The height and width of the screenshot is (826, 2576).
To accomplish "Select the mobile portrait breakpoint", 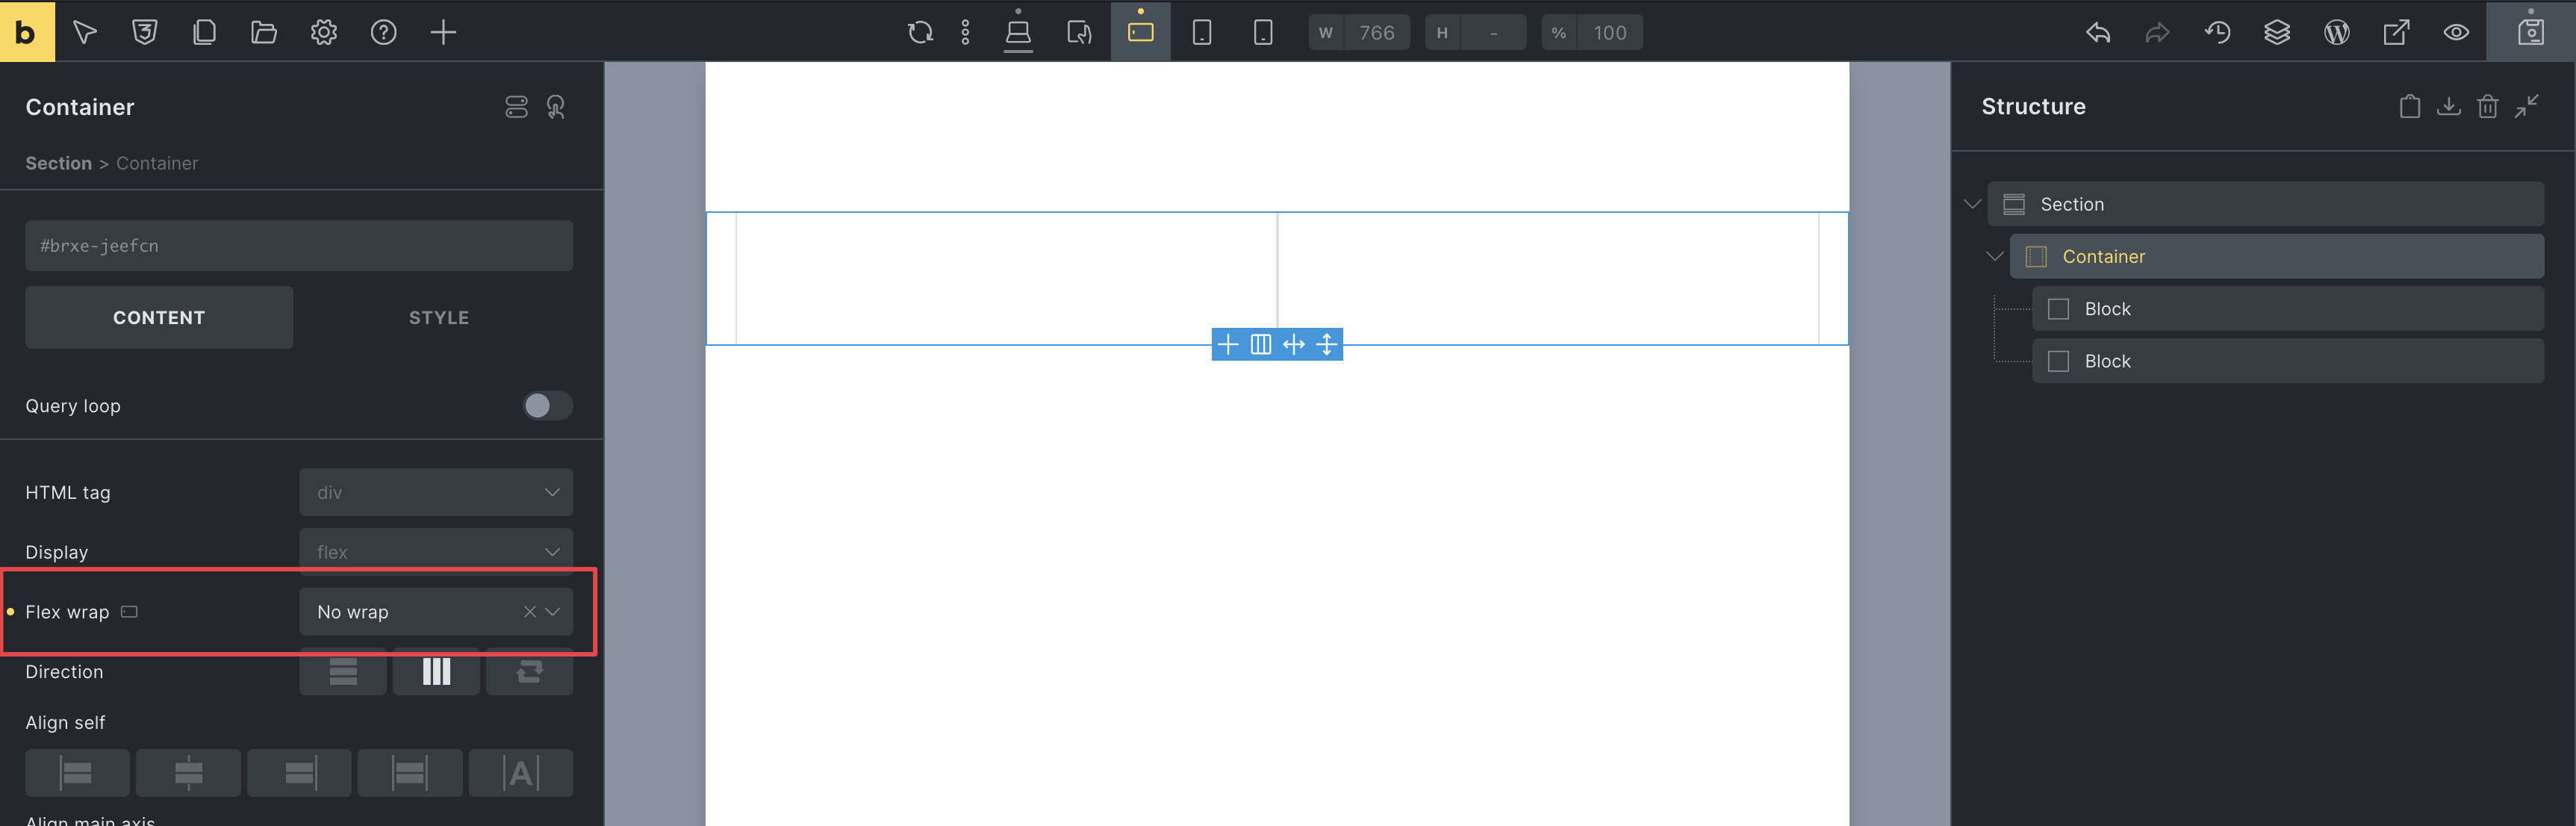I will point(1263,32).
